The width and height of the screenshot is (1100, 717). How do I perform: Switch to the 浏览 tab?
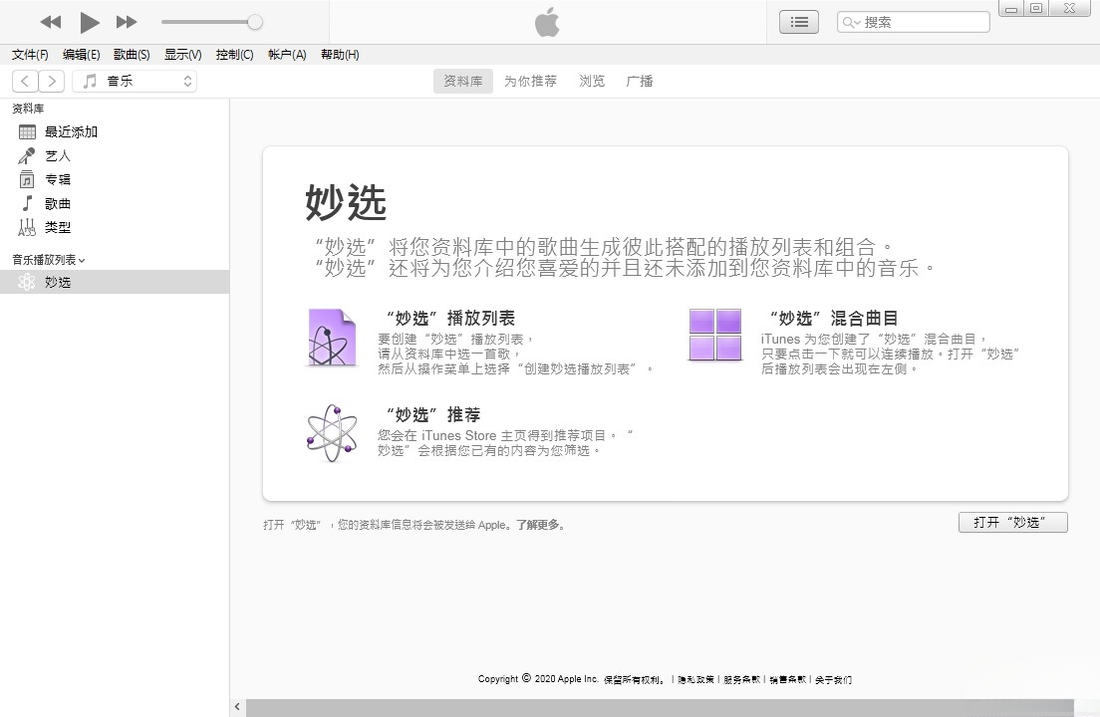(592, 81)
